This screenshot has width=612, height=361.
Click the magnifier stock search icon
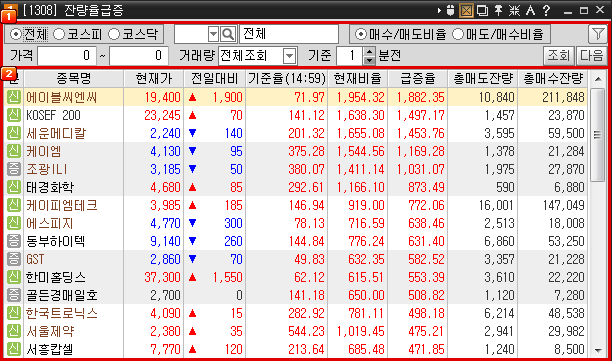coord(228,34)
